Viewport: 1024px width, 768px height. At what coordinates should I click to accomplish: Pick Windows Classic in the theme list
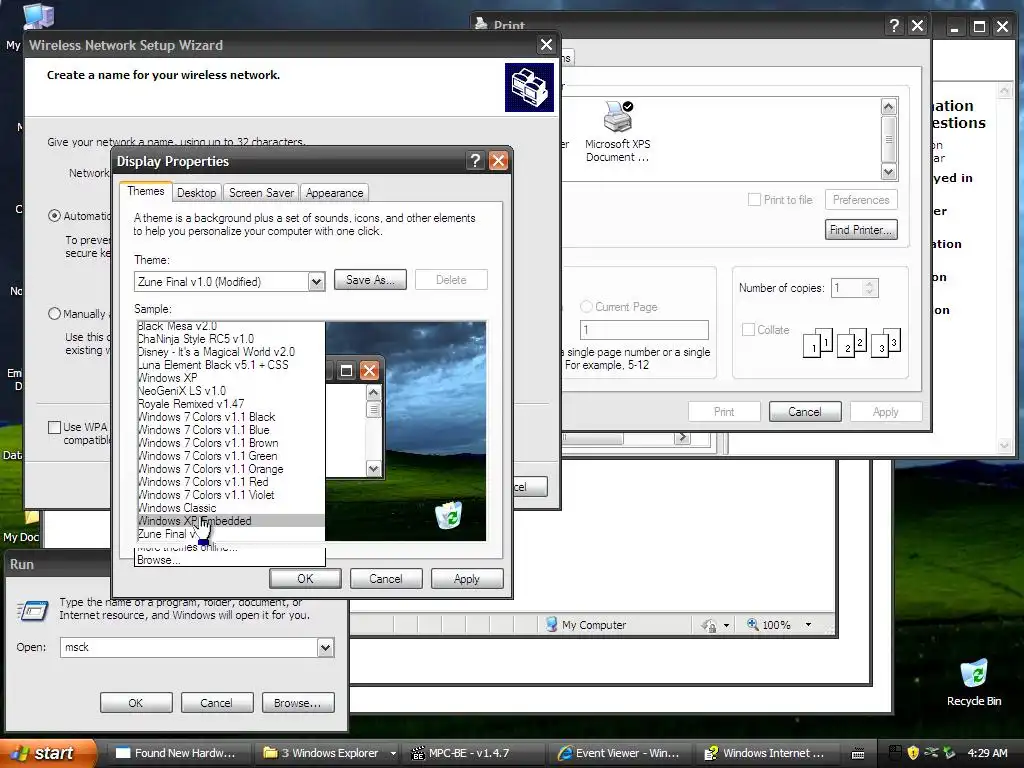point(231,508)
